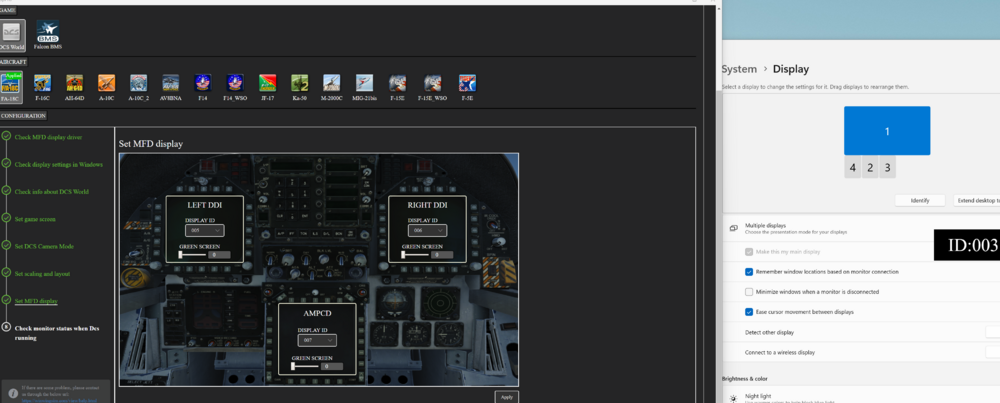Click the Apply button
1000x403 pixels.
pyautogui.click(x=506, y=397)
